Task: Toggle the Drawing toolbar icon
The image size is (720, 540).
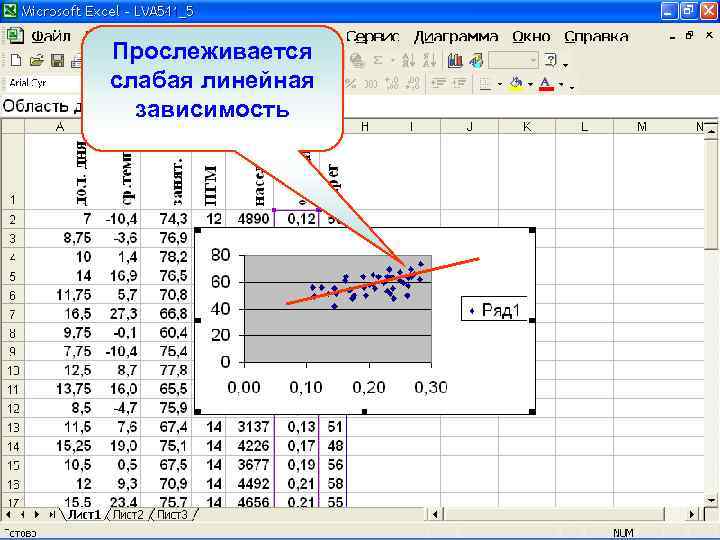Action: 476,60
